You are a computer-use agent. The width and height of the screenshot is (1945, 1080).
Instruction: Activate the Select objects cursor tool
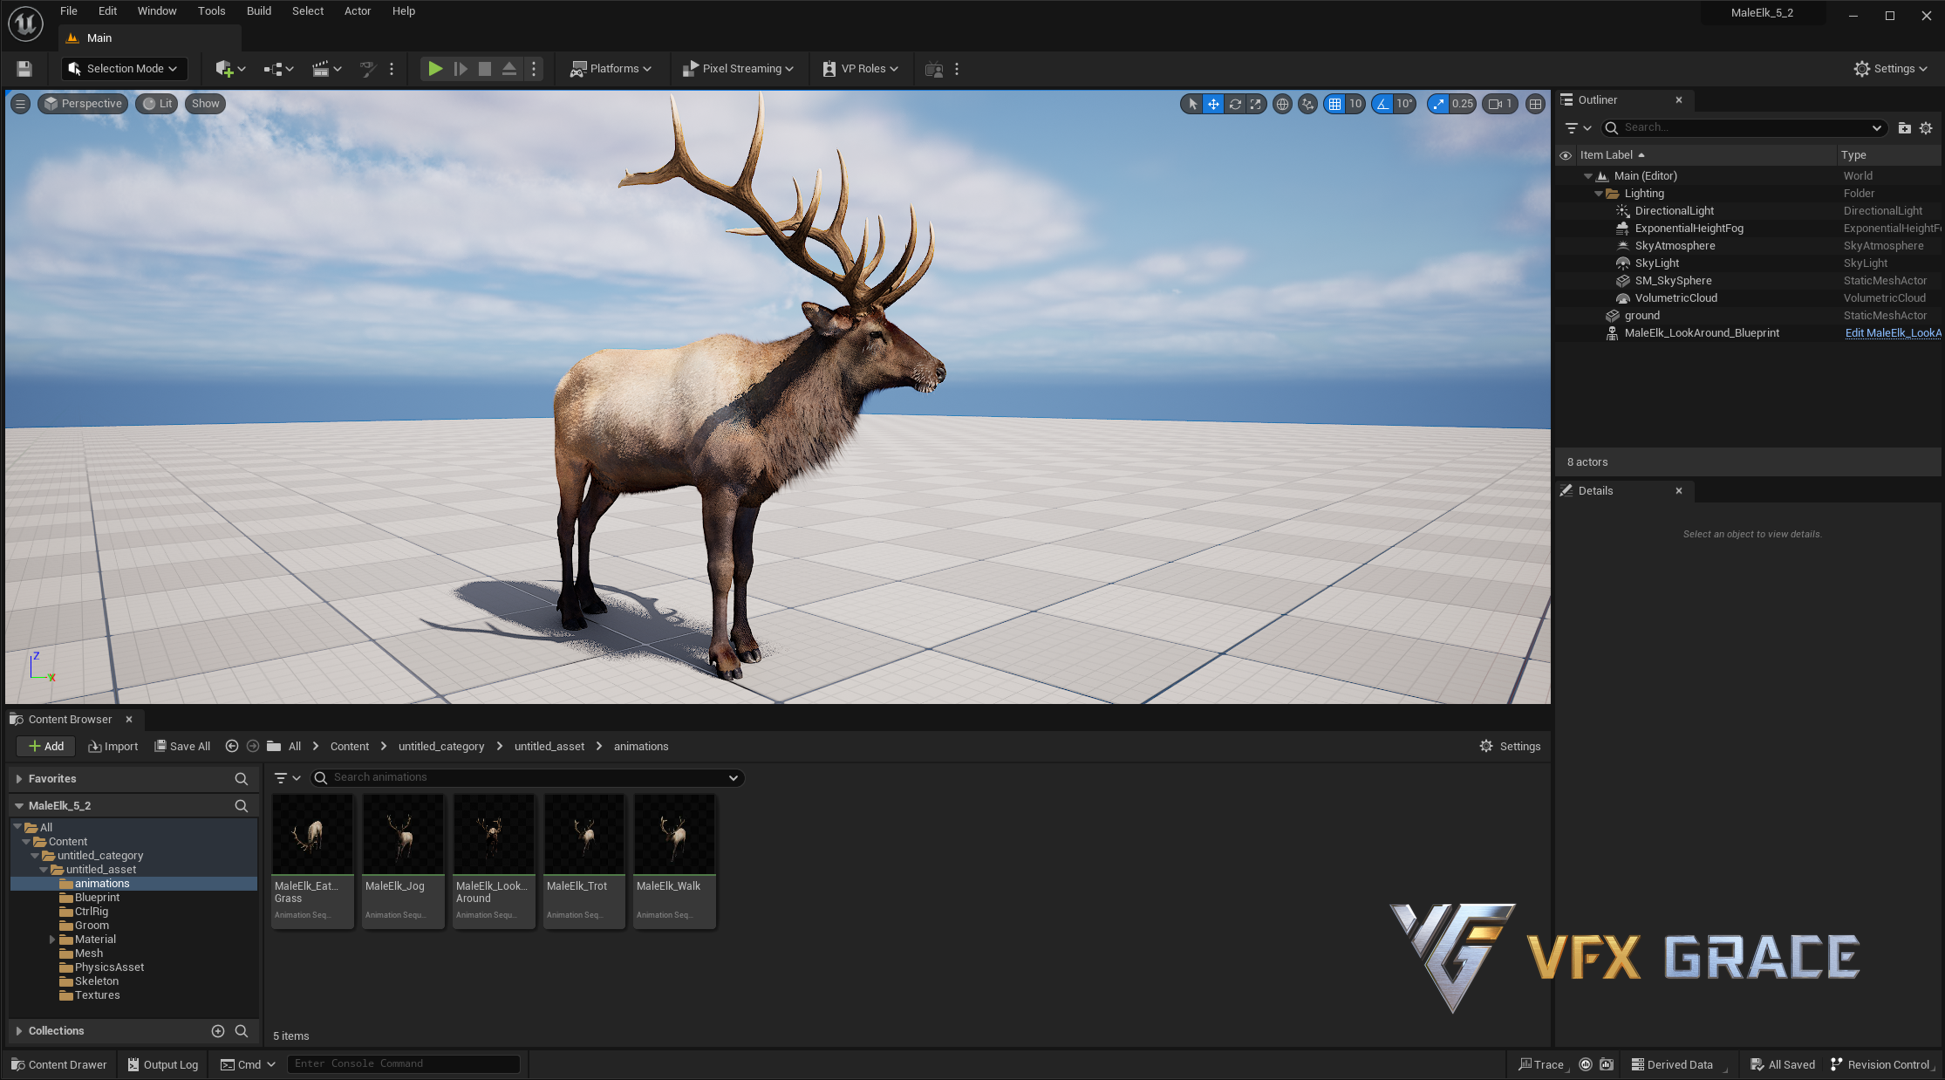[x=1192, y=104]
